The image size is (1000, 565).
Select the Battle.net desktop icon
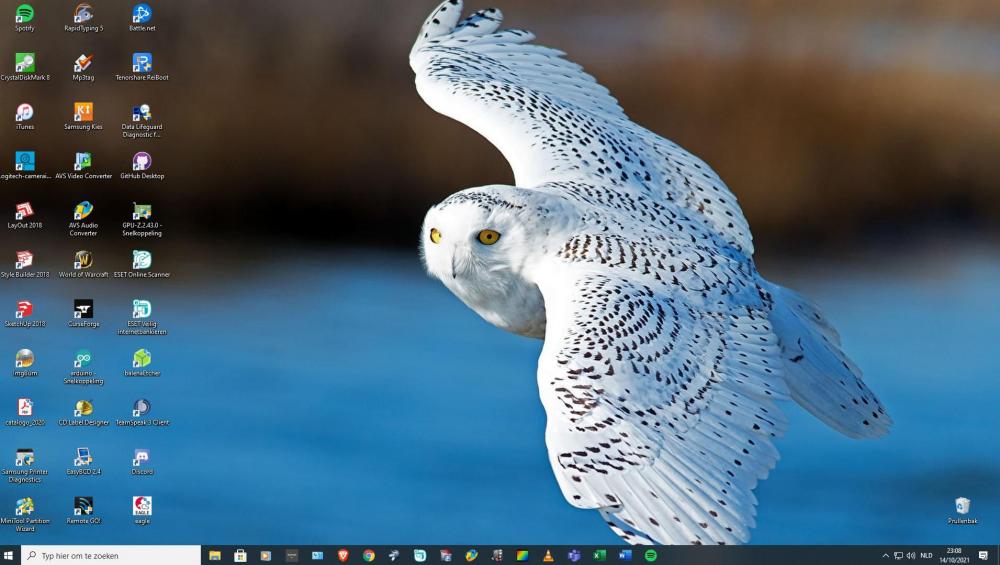point(142,15)
